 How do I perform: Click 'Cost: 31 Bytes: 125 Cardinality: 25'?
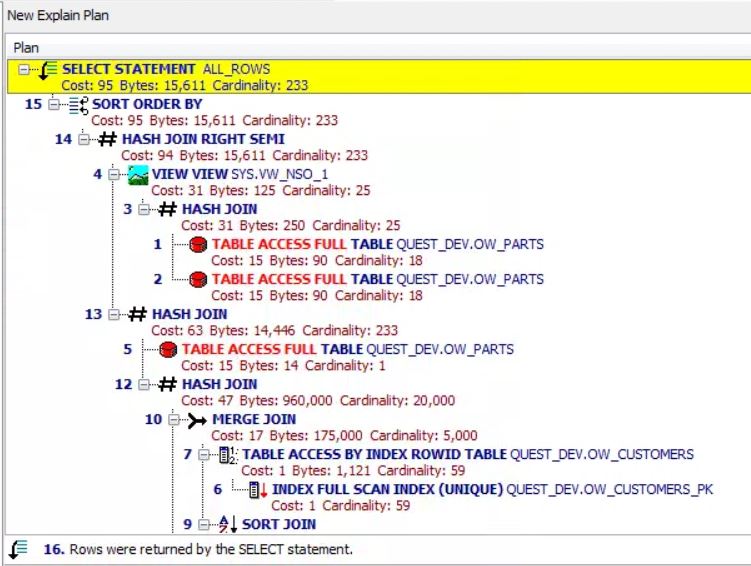tap(261, 191)
